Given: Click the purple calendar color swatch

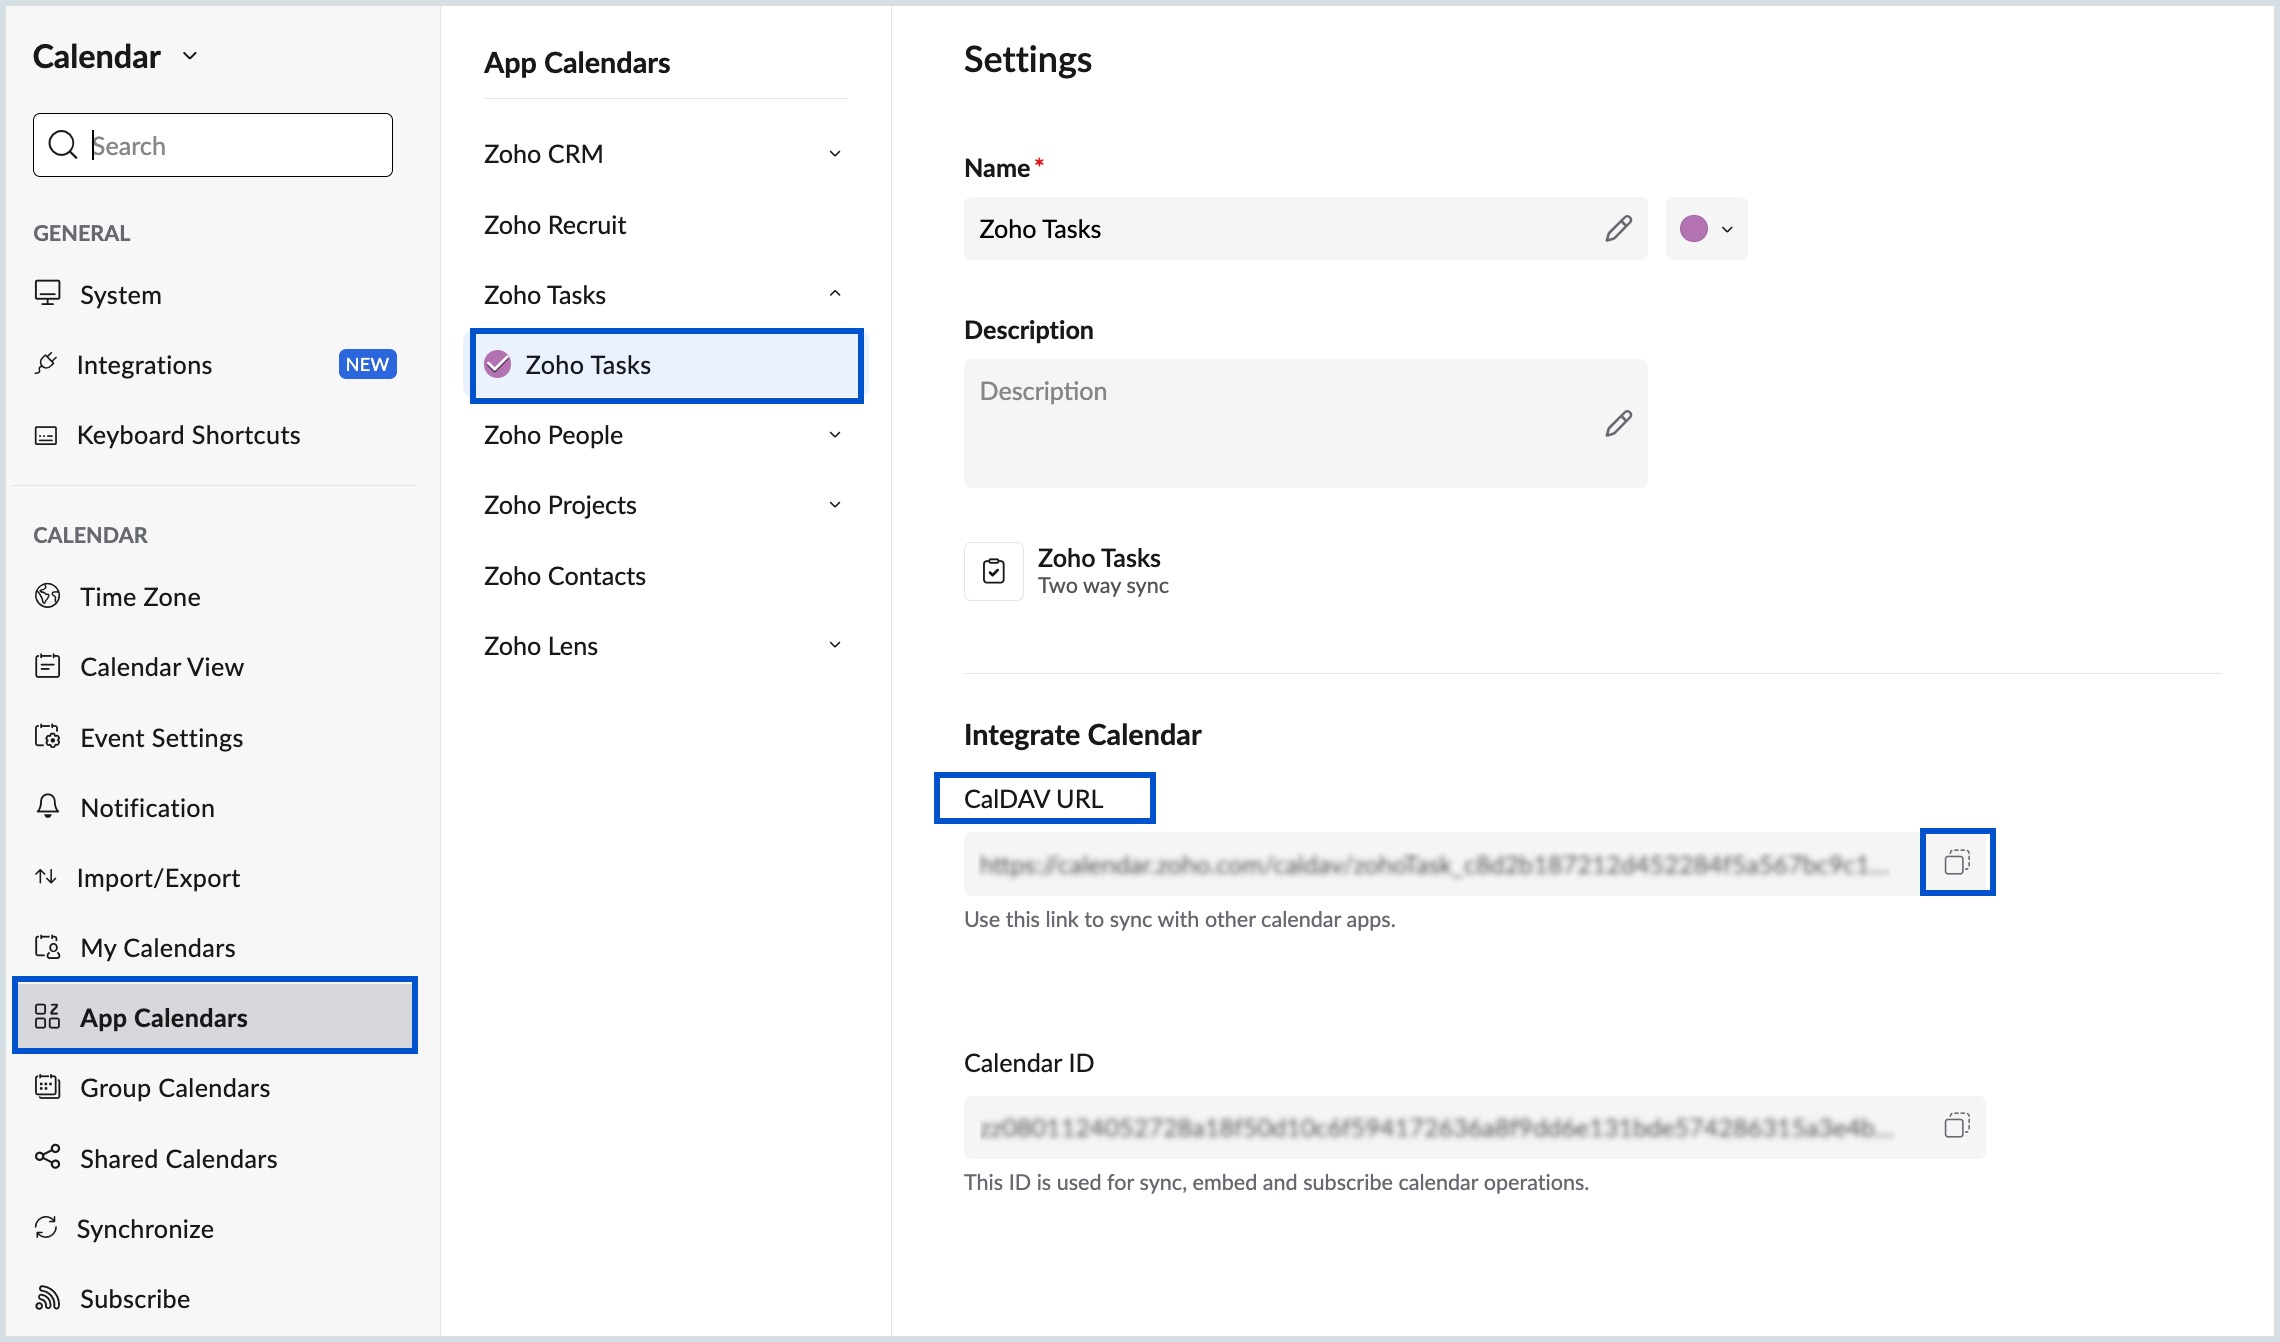Looking at the screenshot, I should 1693,229.
